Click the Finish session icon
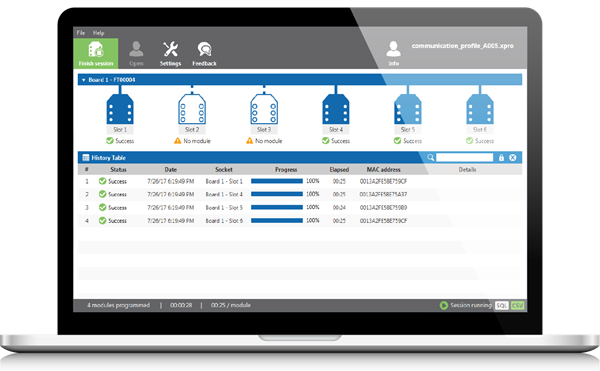Screen dimensions: 600x371 click(x=96, y=50)
